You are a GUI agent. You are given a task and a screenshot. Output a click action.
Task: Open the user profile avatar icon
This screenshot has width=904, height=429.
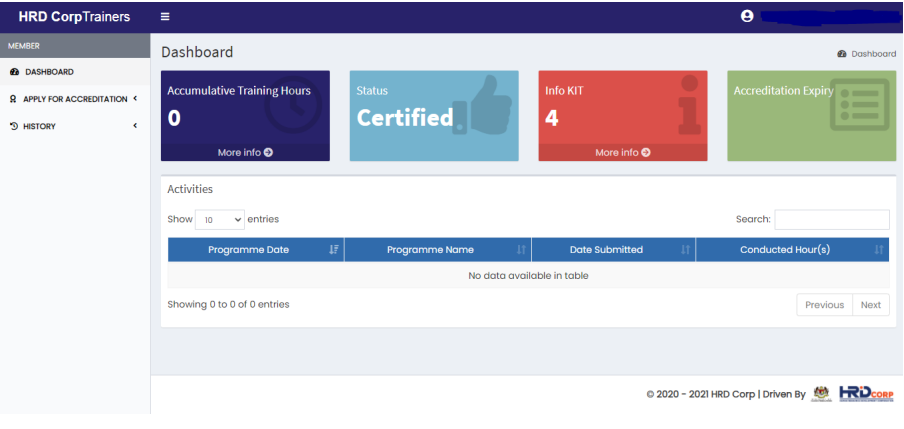(x=747, y=16)
